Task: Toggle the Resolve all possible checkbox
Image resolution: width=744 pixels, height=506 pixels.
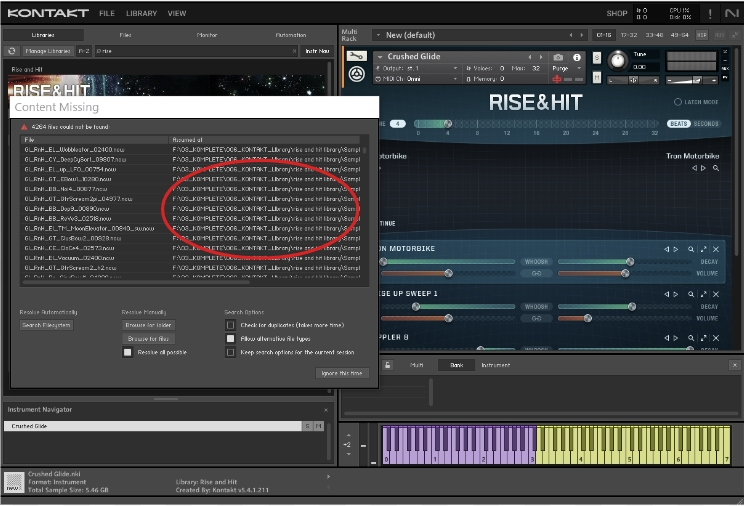Action: pos(127,352)
